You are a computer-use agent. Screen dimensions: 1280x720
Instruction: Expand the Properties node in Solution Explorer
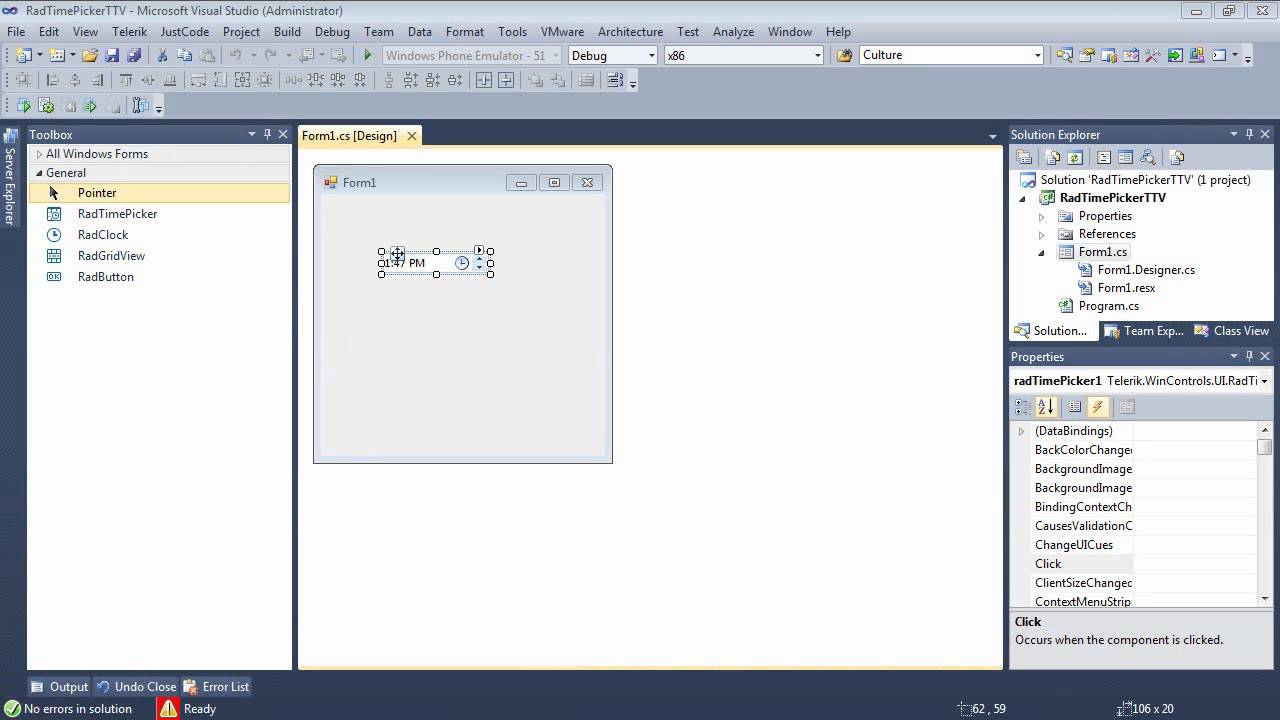pyautogui.click(x=1041, y=216)
